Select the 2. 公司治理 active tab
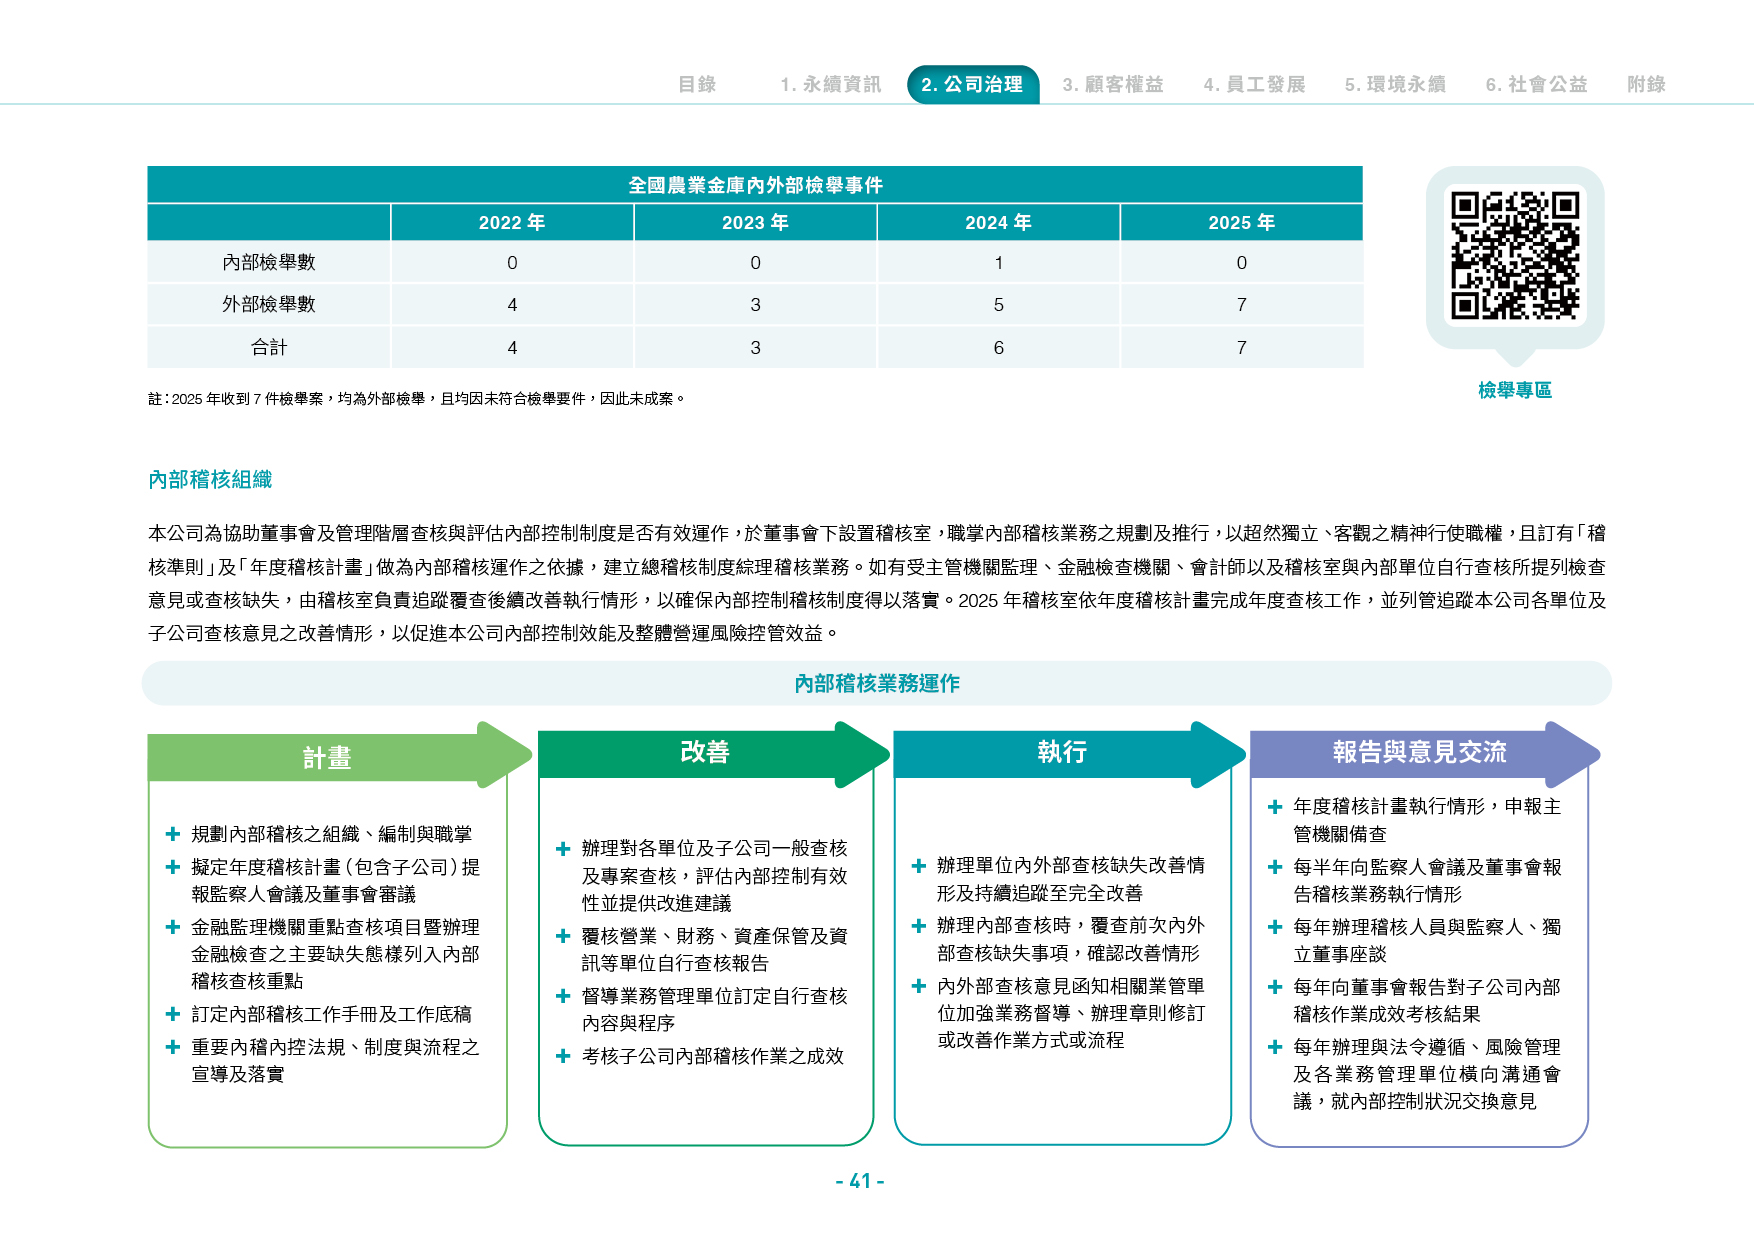This screenshot has width=1754, height=1240. pos(973,84)
